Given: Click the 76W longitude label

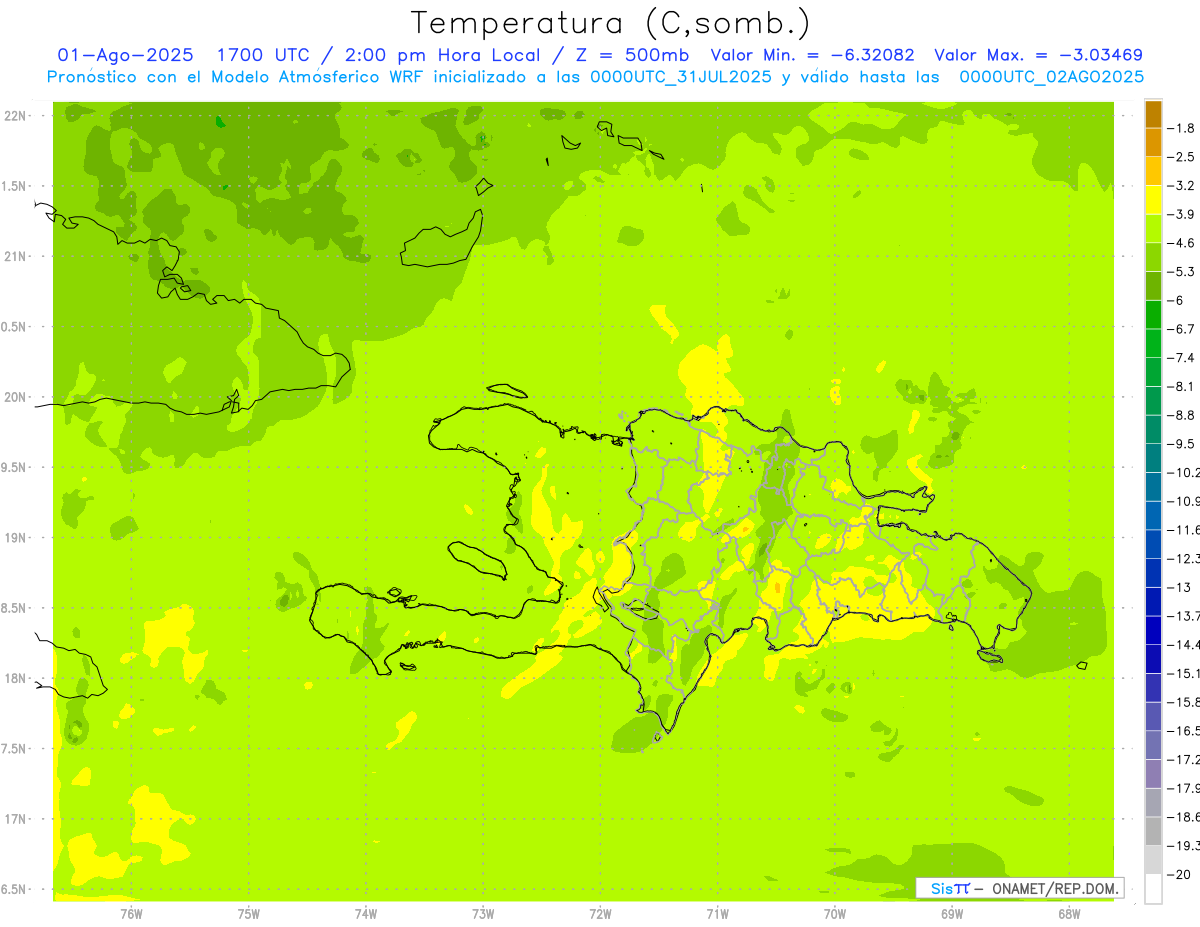Looking at the screenshot, I should [x=131, y=914].
